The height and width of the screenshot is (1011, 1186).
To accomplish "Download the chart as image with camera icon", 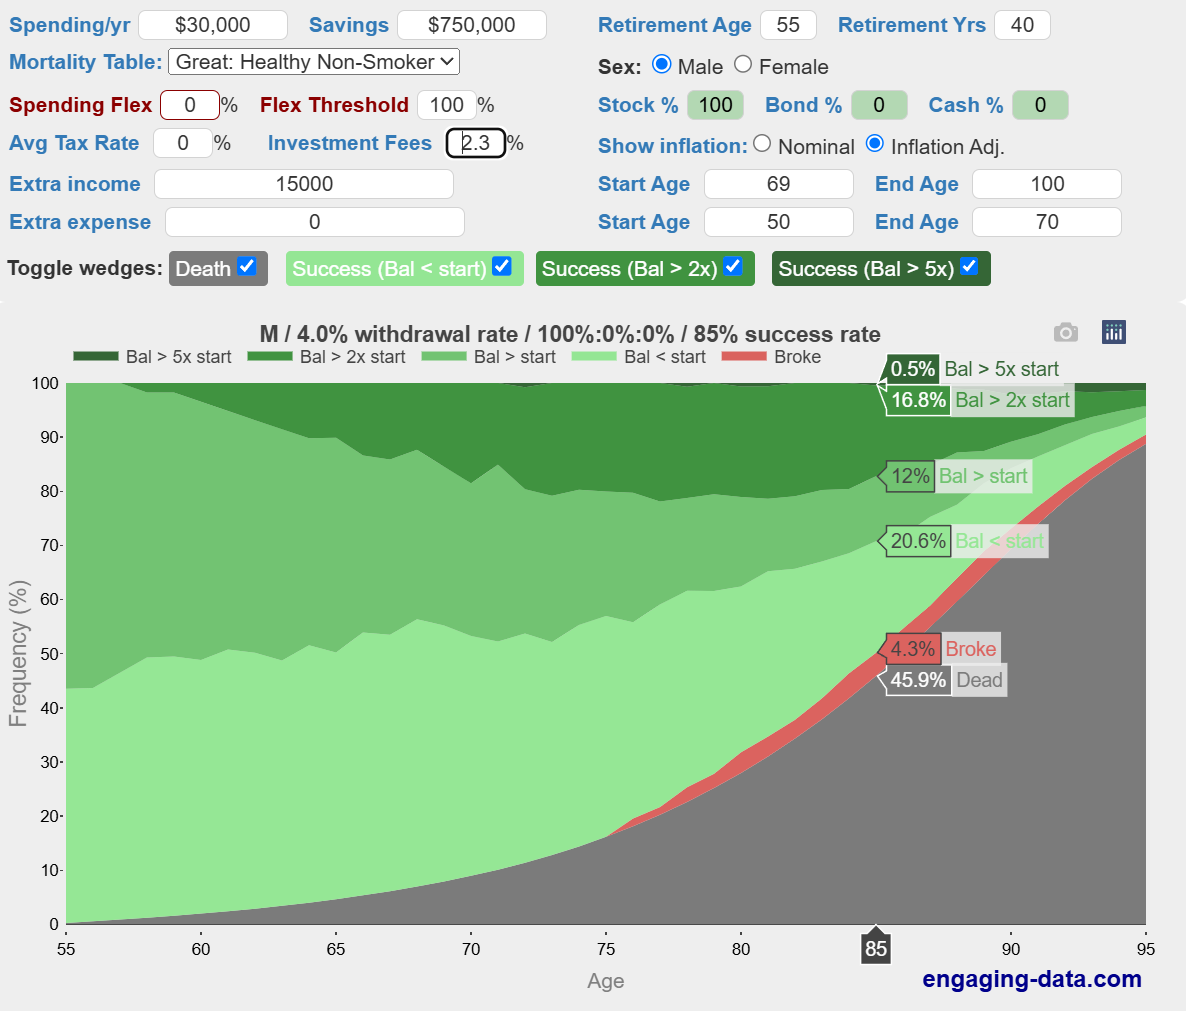I will pyautogui.click(x=1066, y=332).
